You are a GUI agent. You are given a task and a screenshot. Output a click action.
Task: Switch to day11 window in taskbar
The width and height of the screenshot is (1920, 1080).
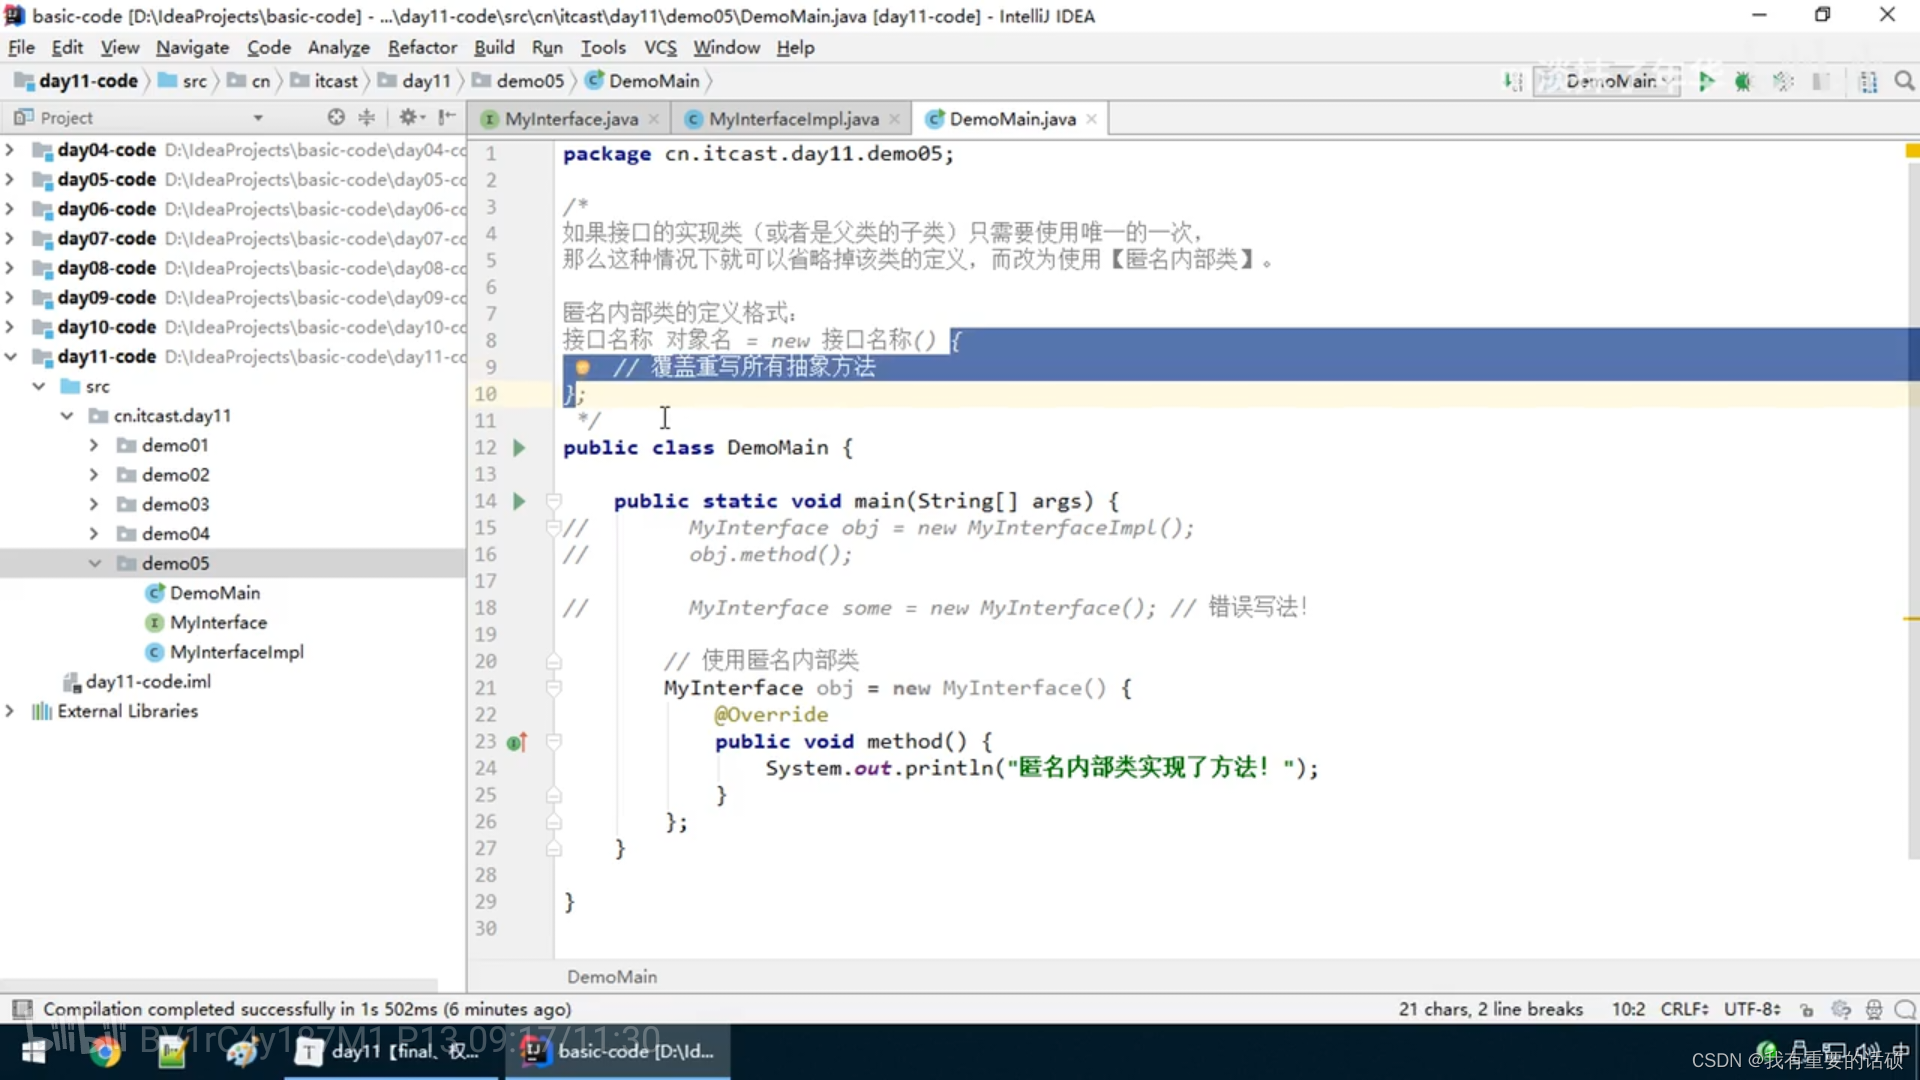(x=392, y=1051)
